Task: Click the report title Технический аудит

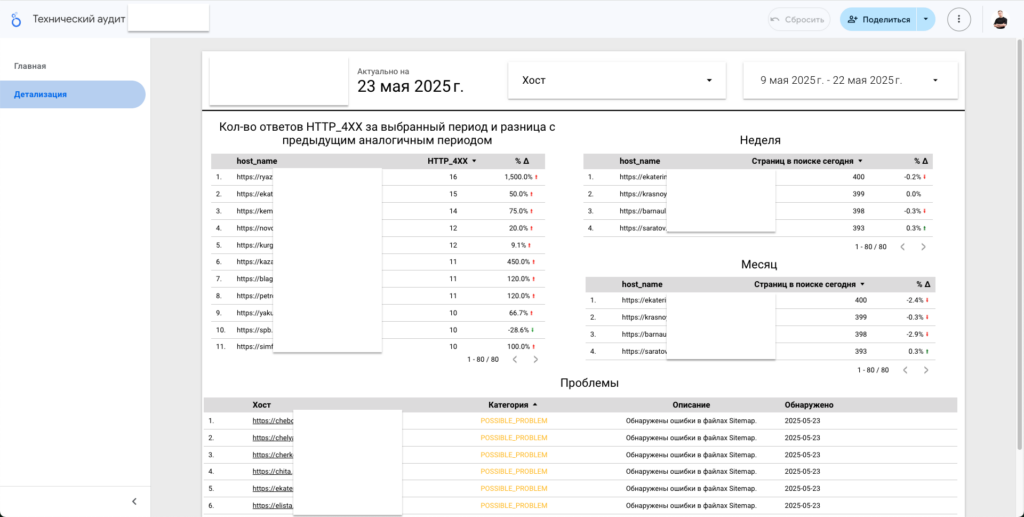Action: pyautogui.click(x=79, y=20)
